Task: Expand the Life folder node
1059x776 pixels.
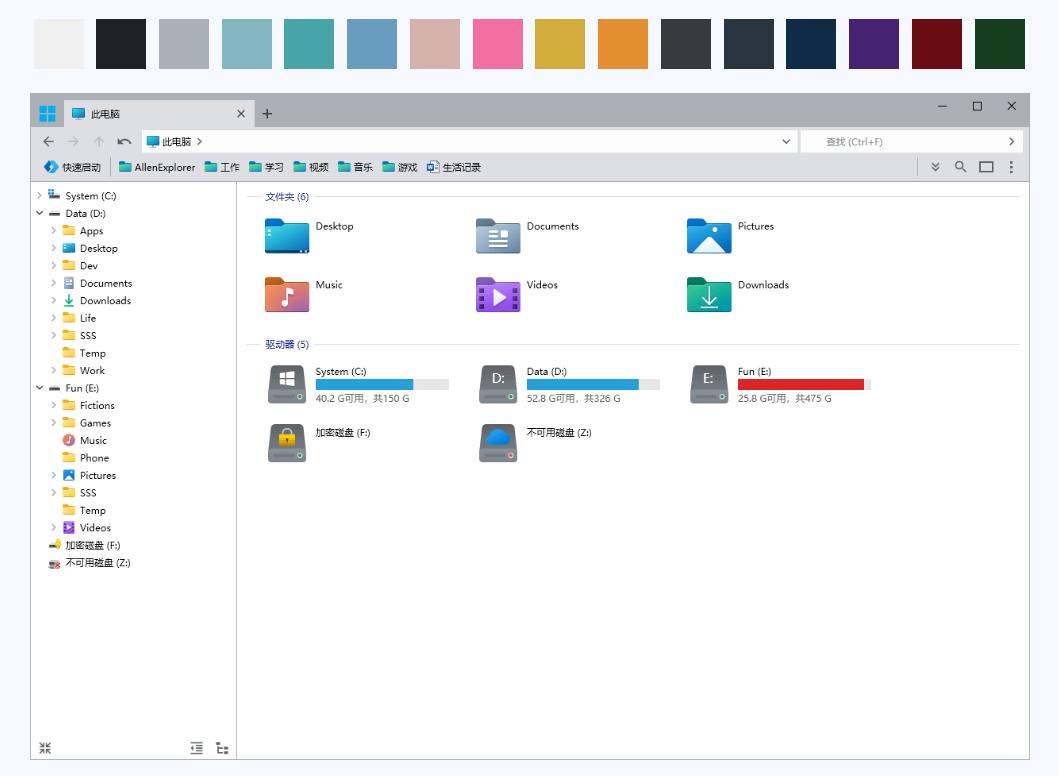Action: (x=53, y=318)
